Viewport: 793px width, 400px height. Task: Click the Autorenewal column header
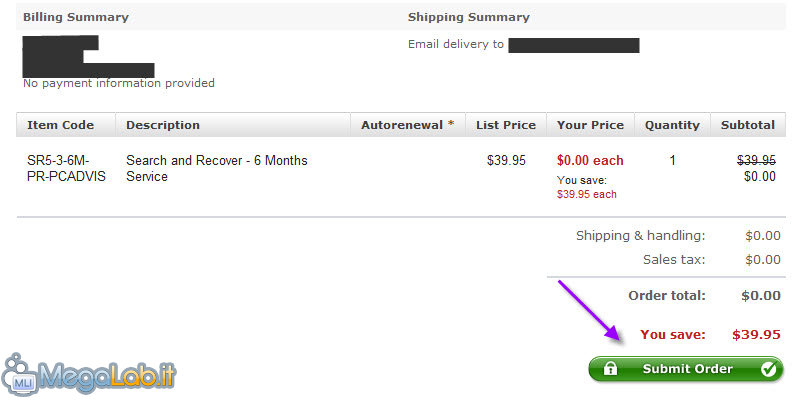407,125
